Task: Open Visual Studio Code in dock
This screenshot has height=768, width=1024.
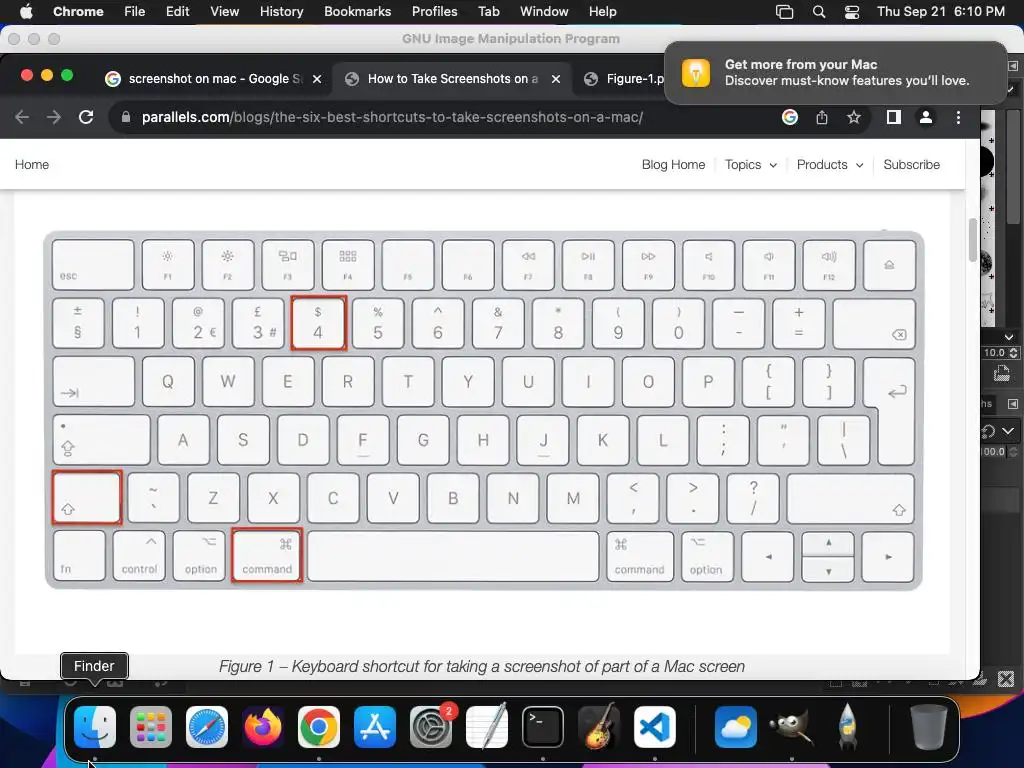Action: (655, 727)
